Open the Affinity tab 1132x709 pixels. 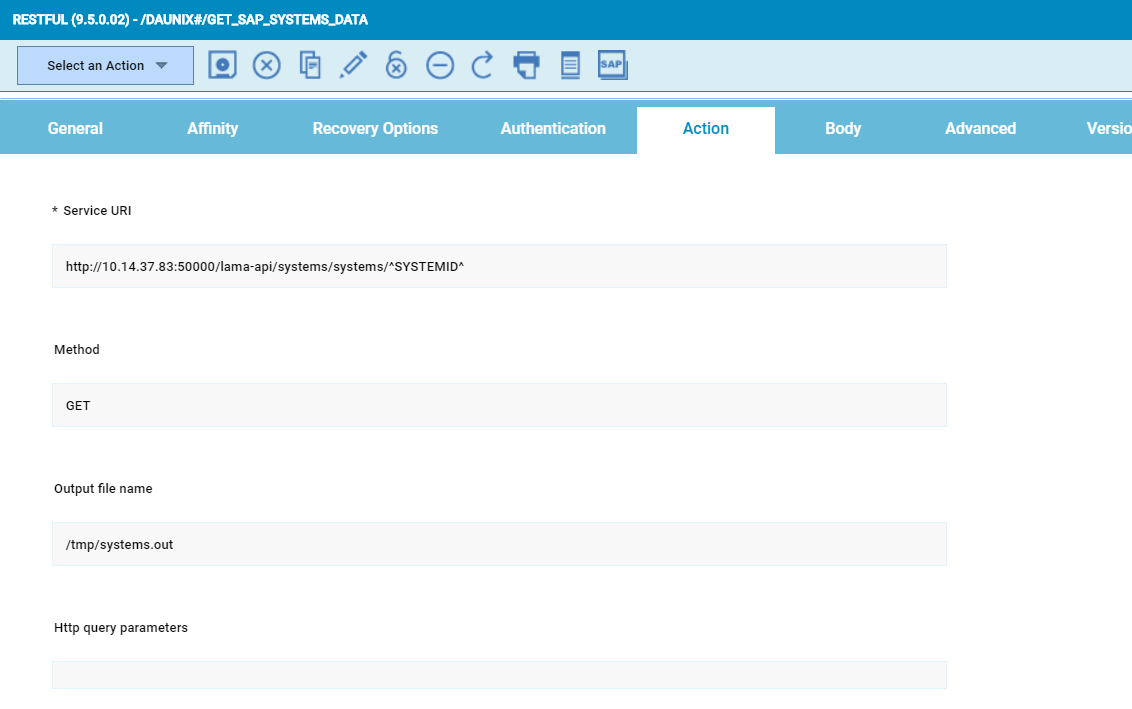click(x=212, y=129)
